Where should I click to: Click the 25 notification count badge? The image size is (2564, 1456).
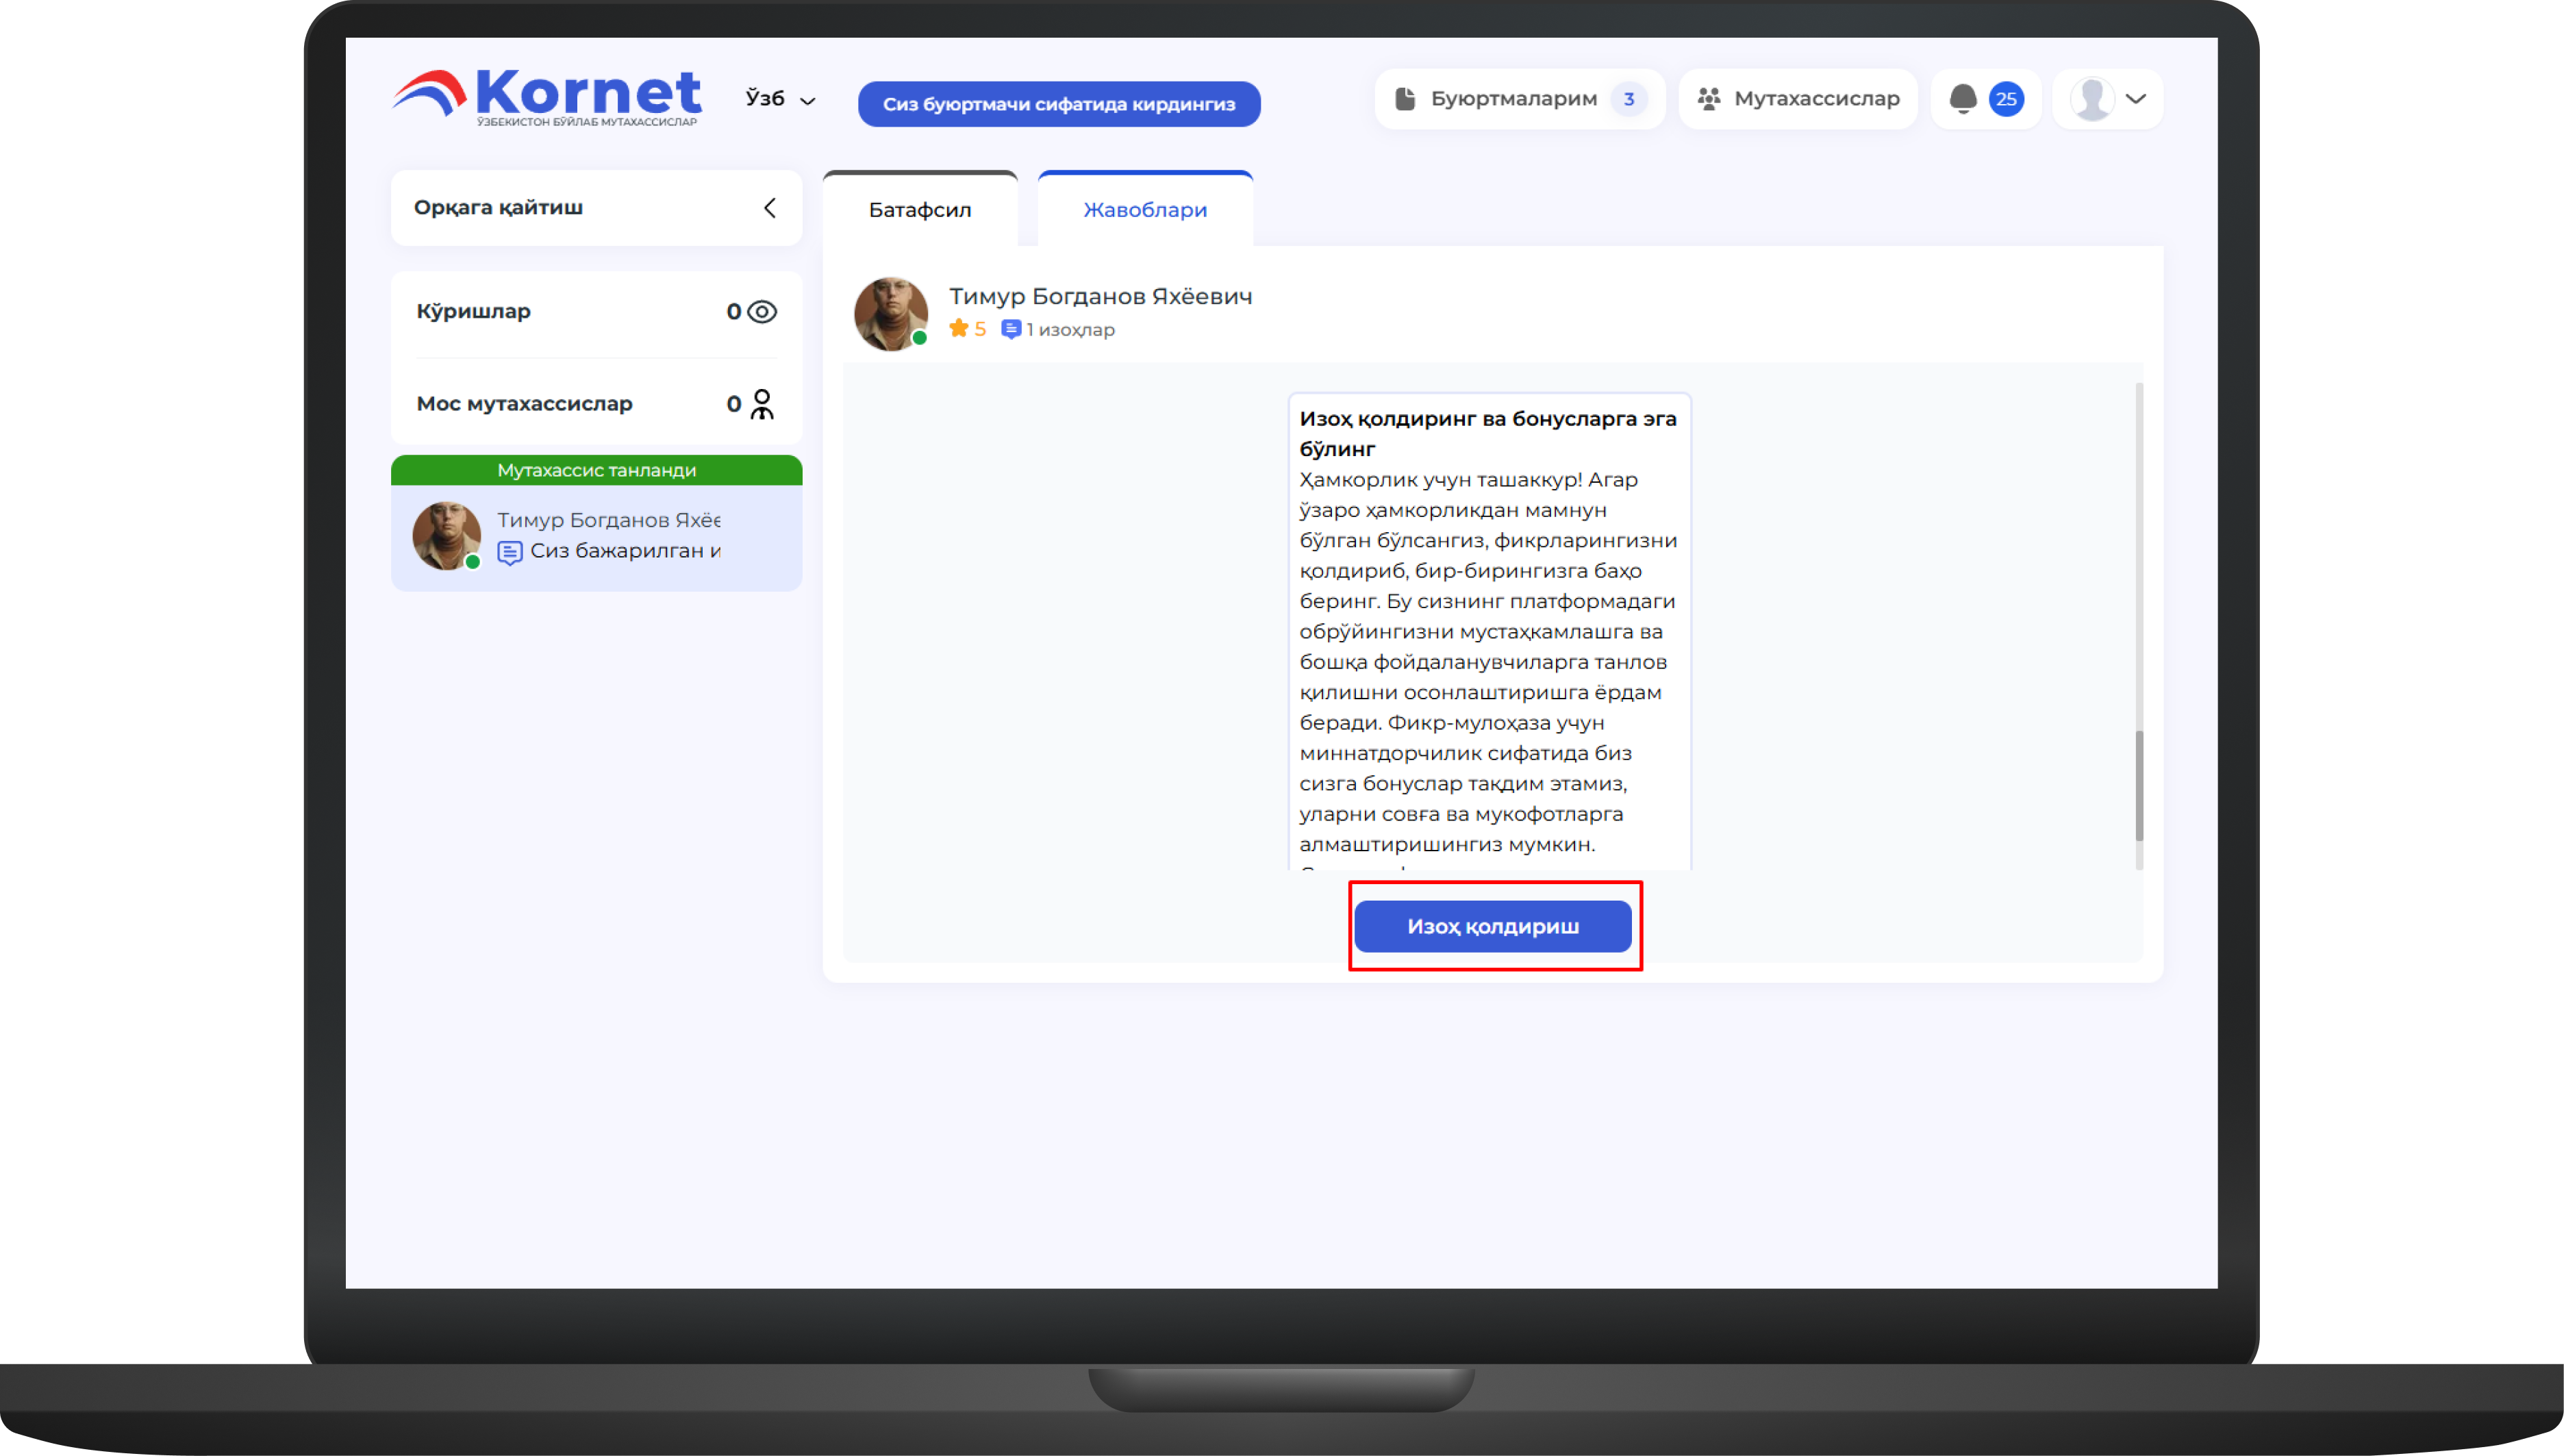pos(2005,99)
